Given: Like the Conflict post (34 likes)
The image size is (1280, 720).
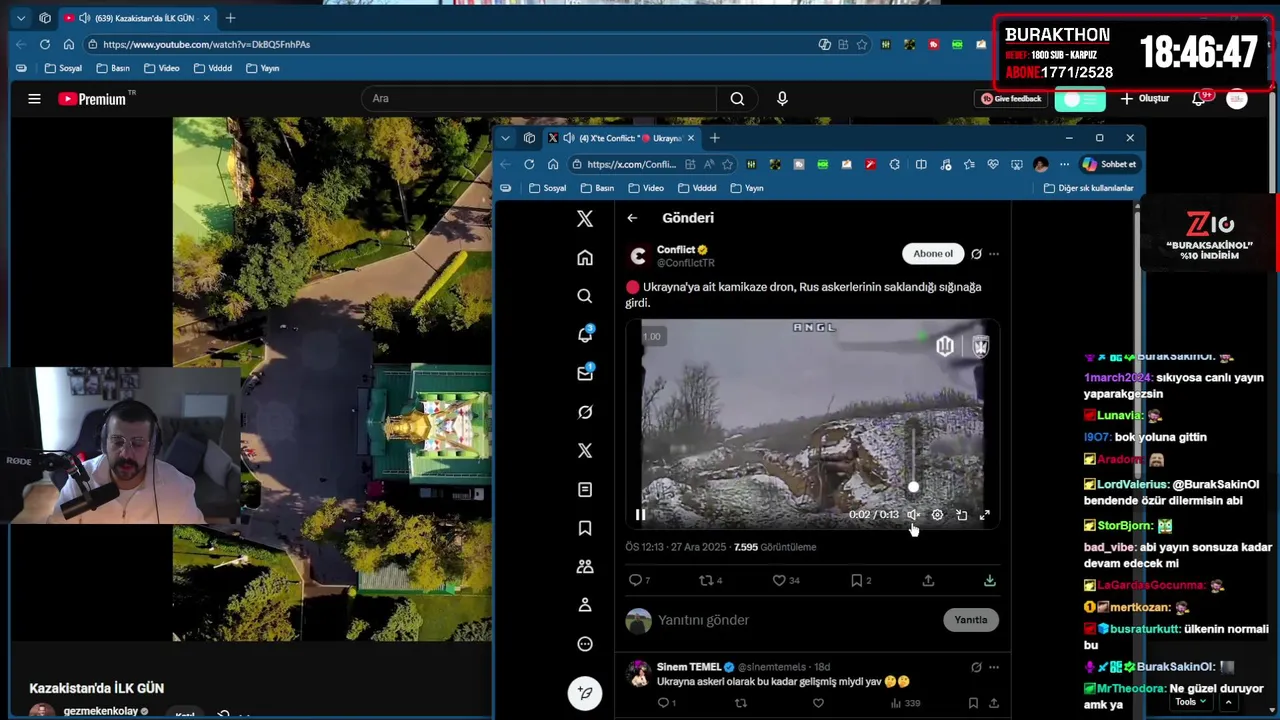Looking at the screenshot, I should point(786,580).
